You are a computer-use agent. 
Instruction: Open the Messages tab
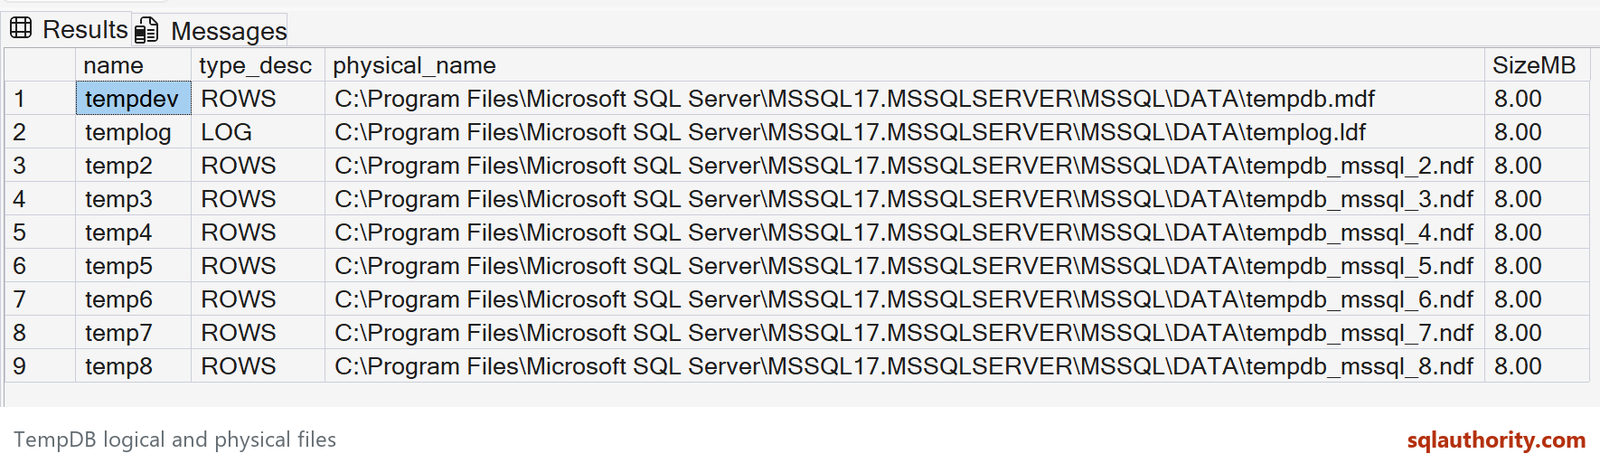(211, 30)
